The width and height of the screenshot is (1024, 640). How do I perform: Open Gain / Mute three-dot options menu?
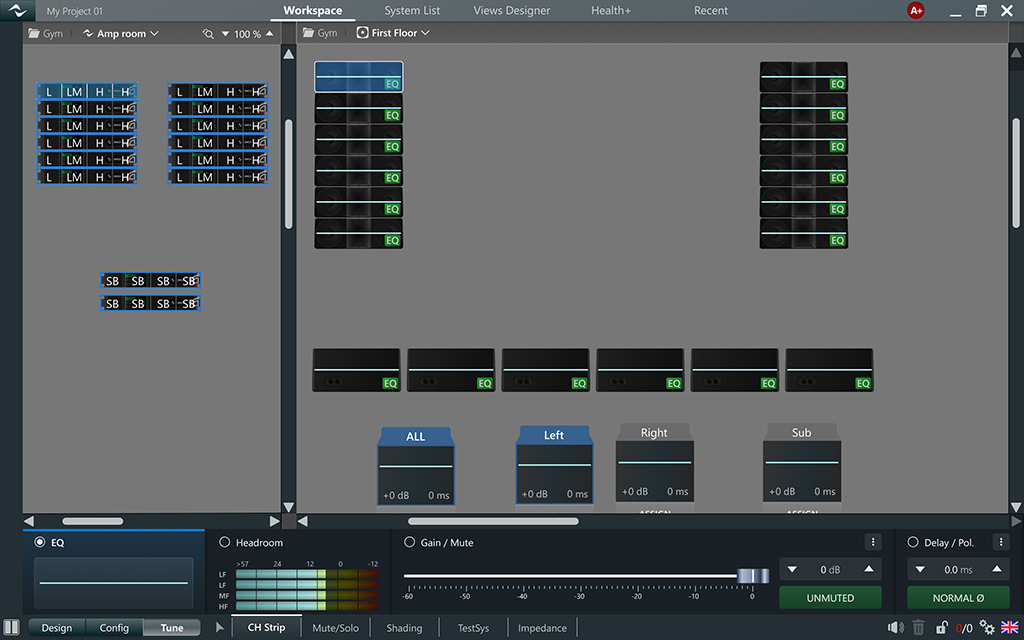[x=873, y=542]
